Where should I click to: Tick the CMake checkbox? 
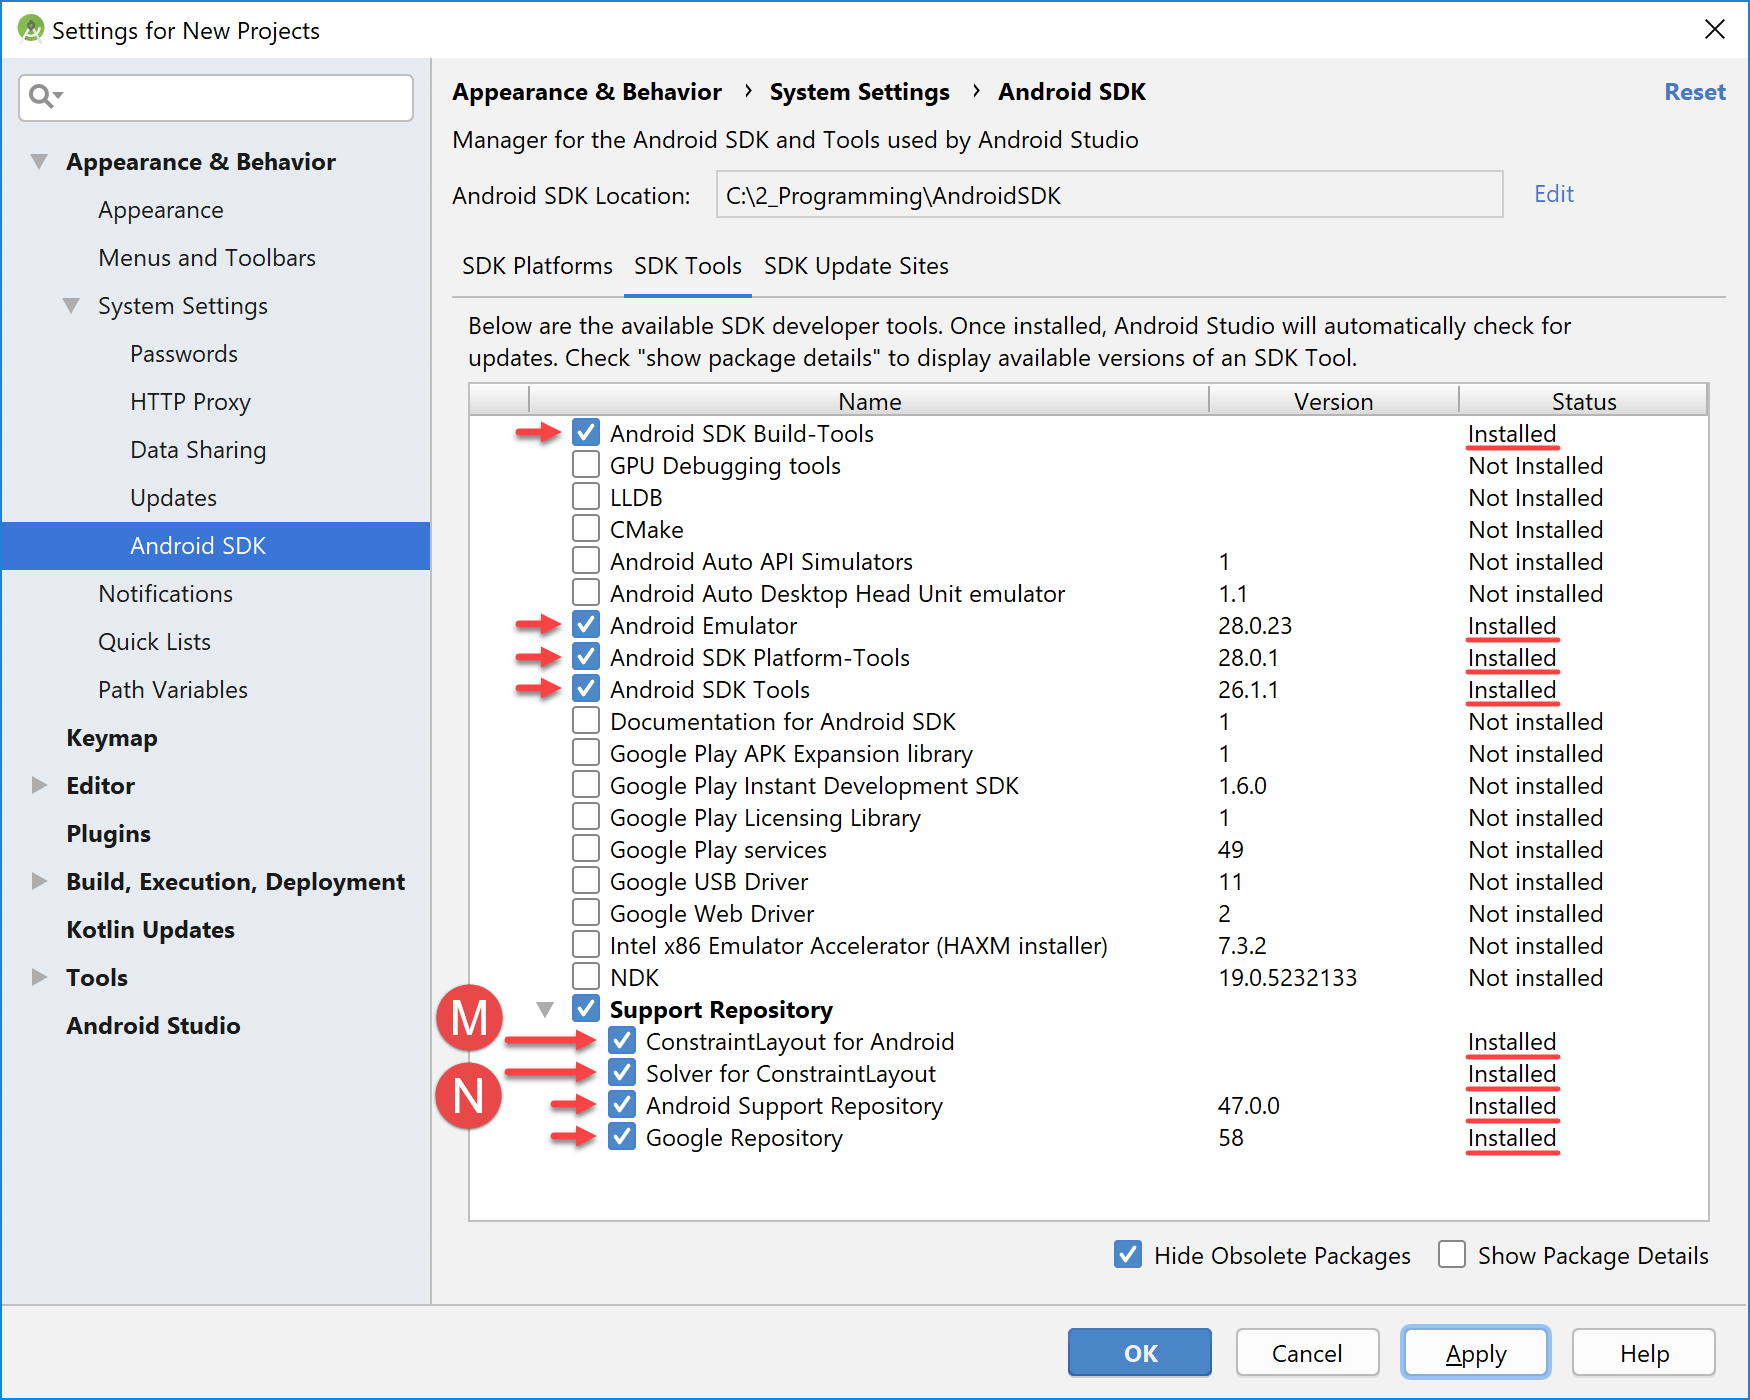click(x=586, y=529)
